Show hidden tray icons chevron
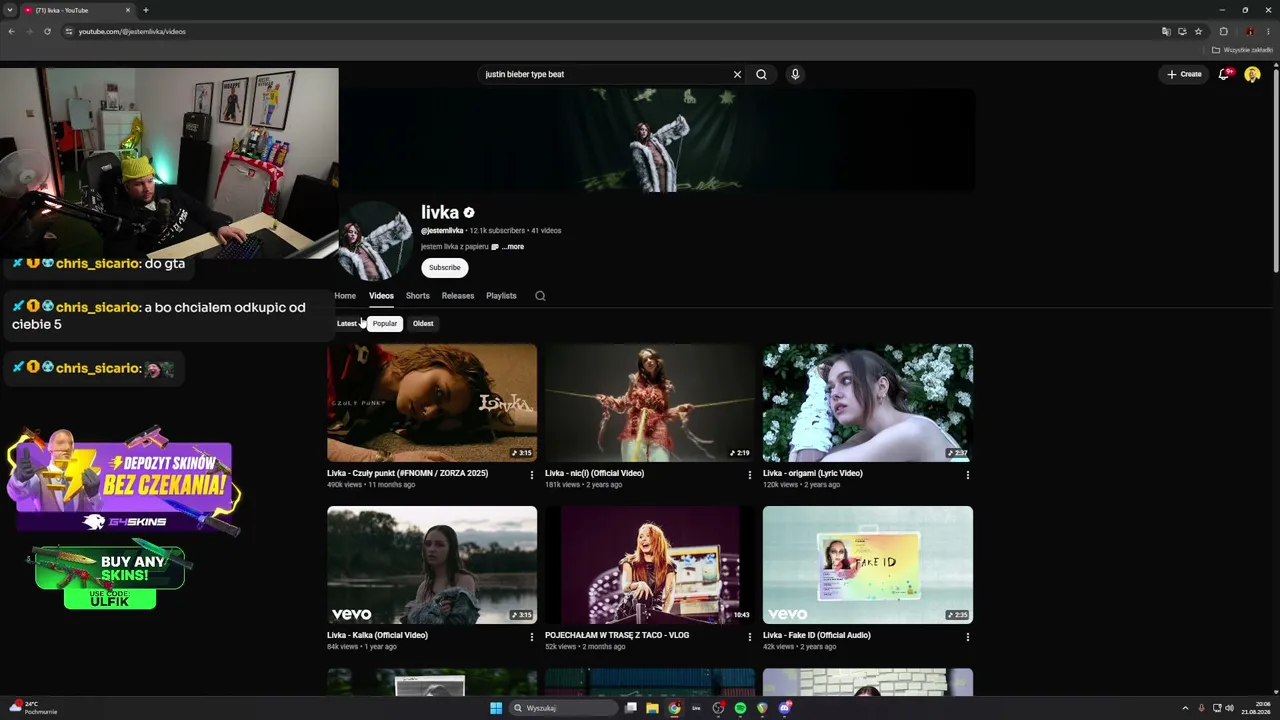 (1185, 708)
